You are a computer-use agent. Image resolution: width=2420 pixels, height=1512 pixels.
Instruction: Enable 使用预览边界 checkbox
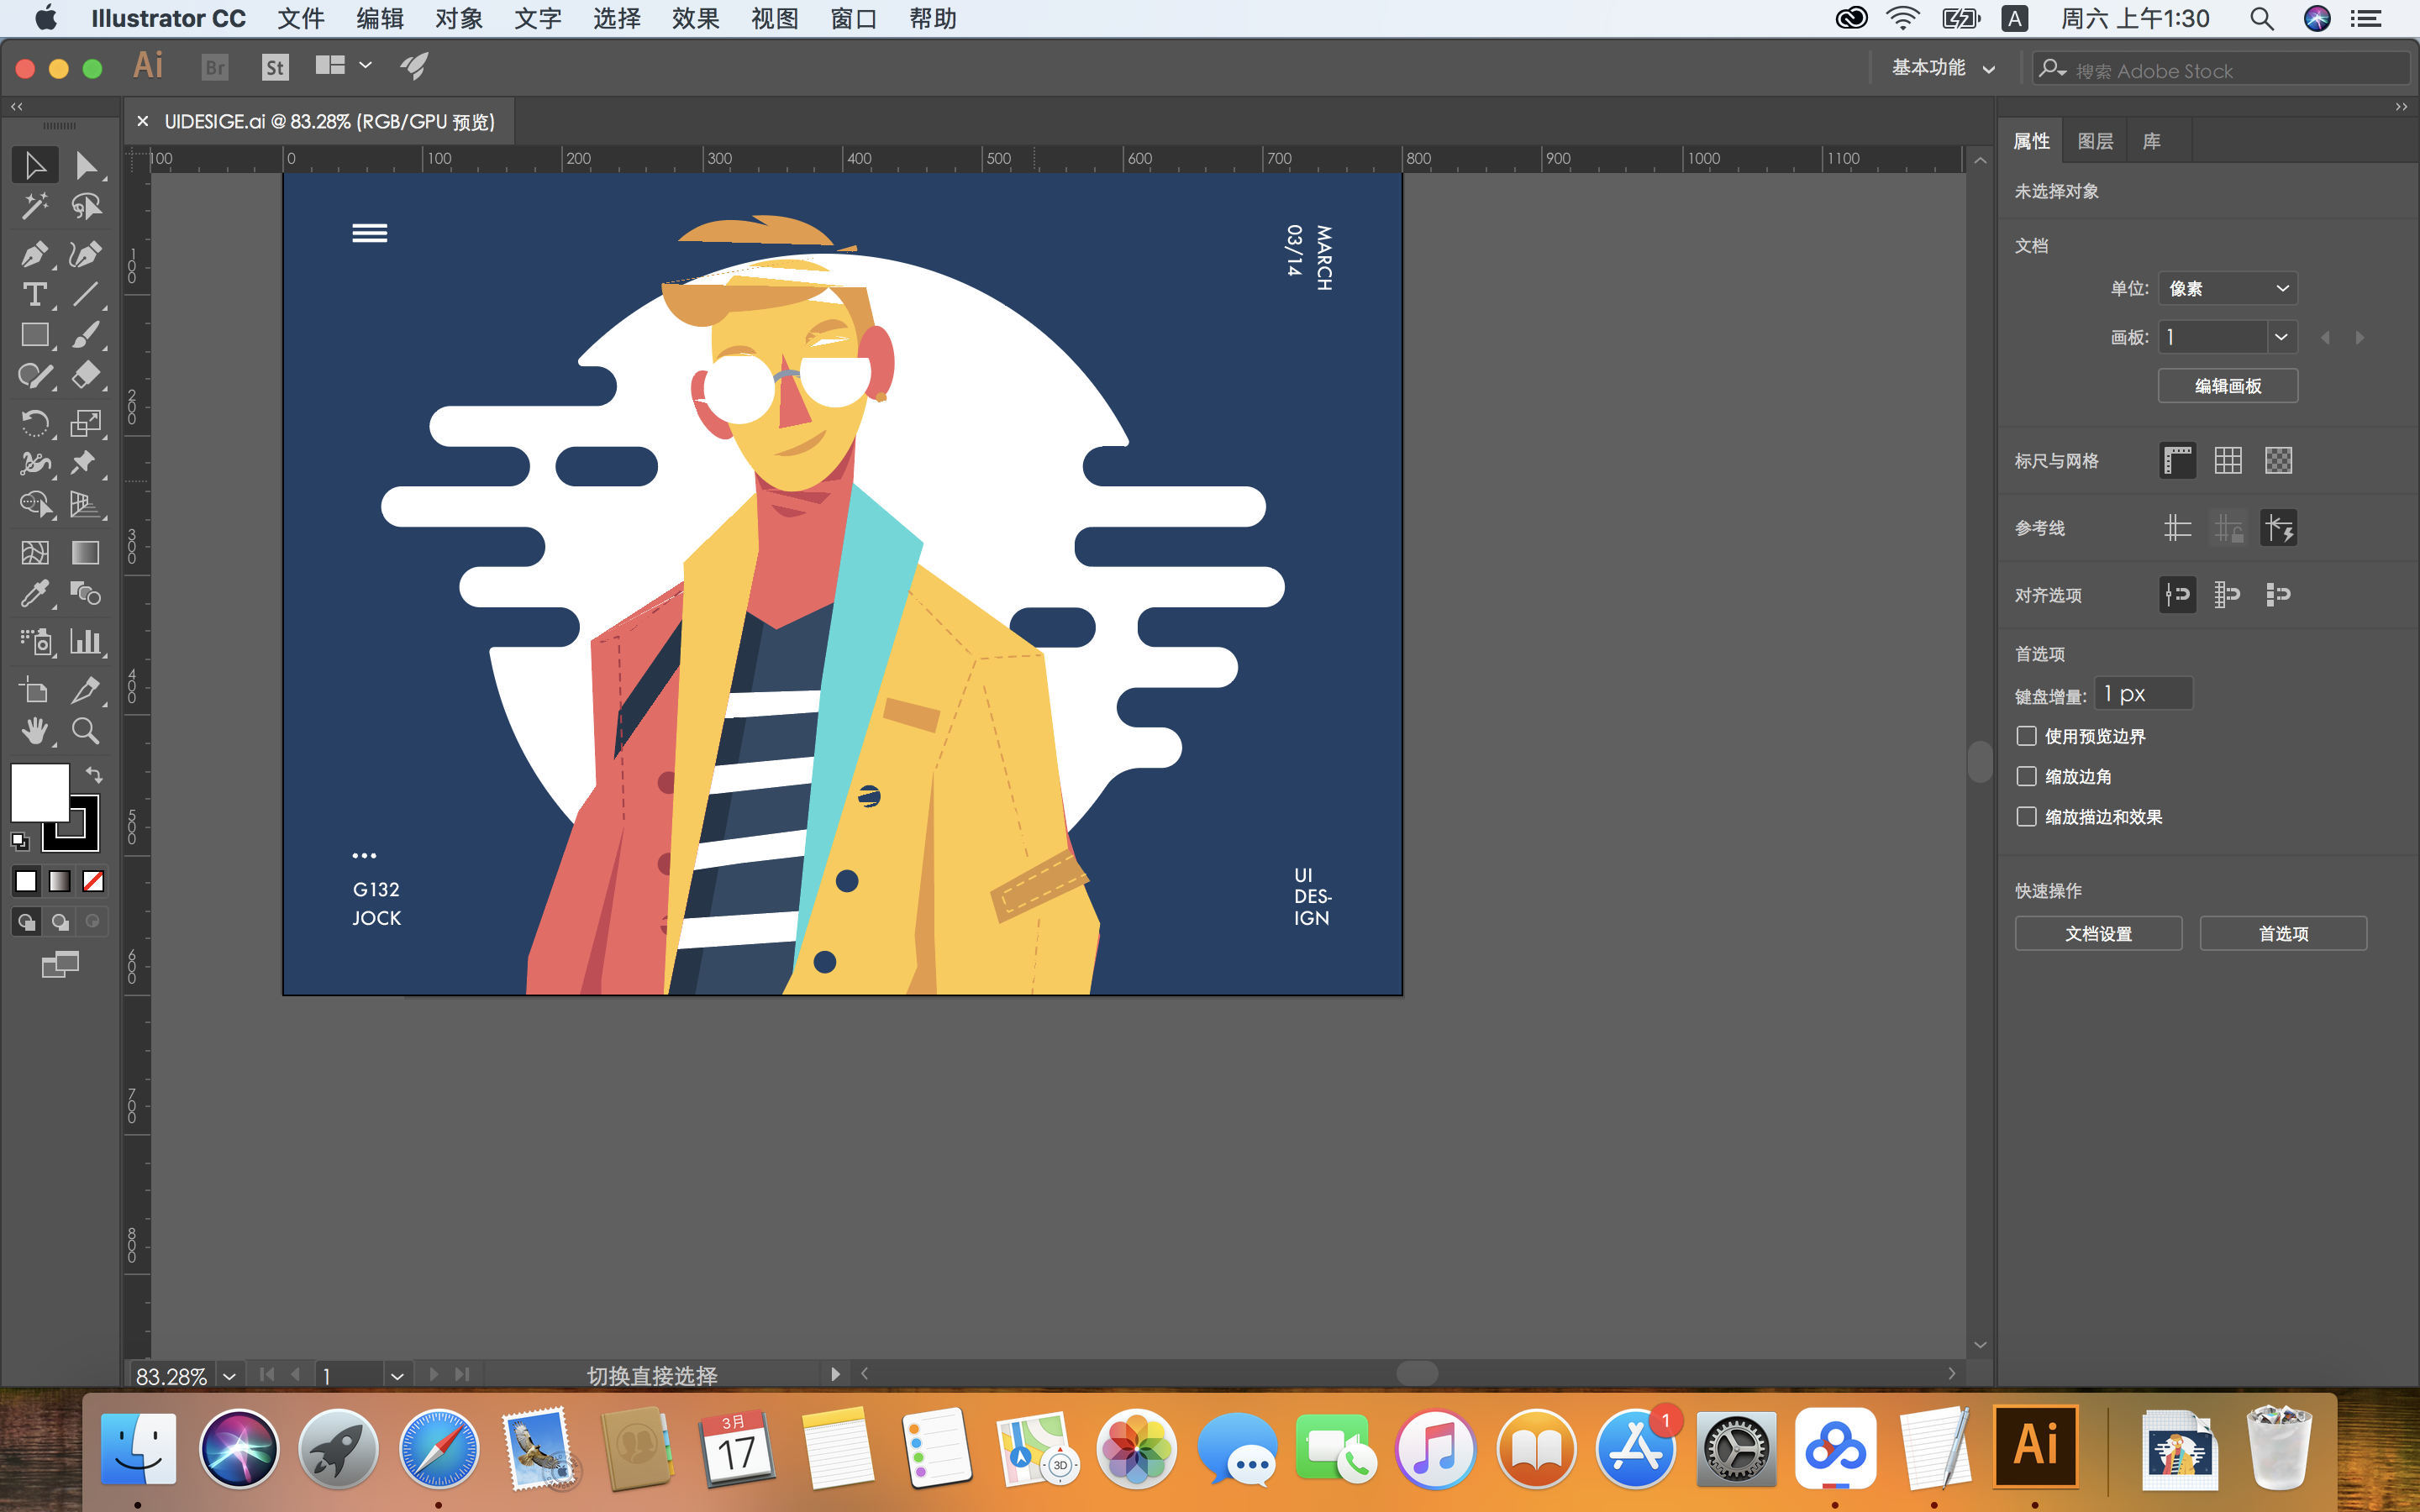(2026, 736)
